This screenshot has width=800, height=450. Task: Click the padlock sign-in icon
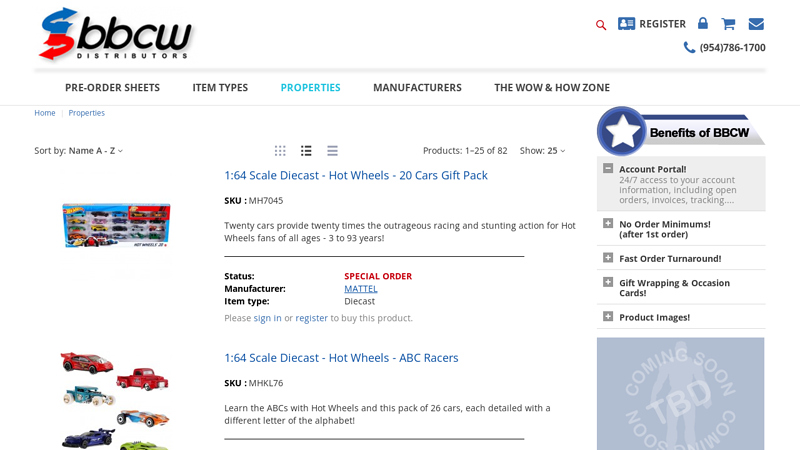coord(703,24)
